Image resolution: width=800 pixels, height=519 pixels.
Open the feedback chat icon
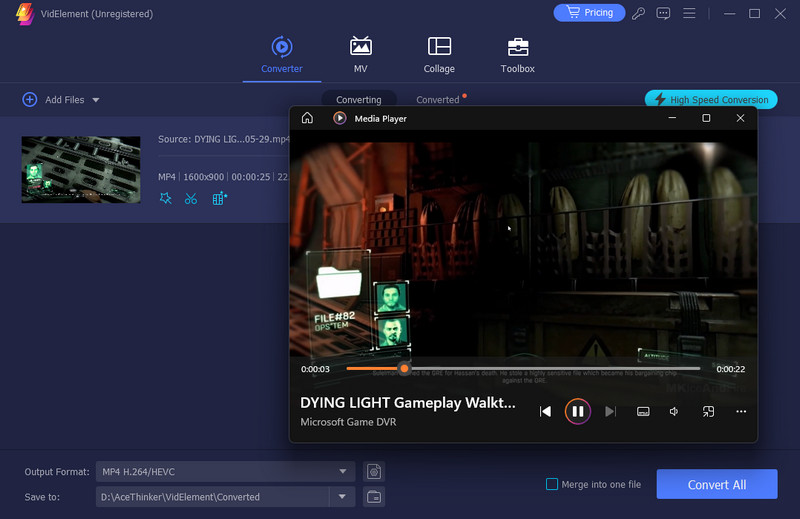(x=663, y=13)
